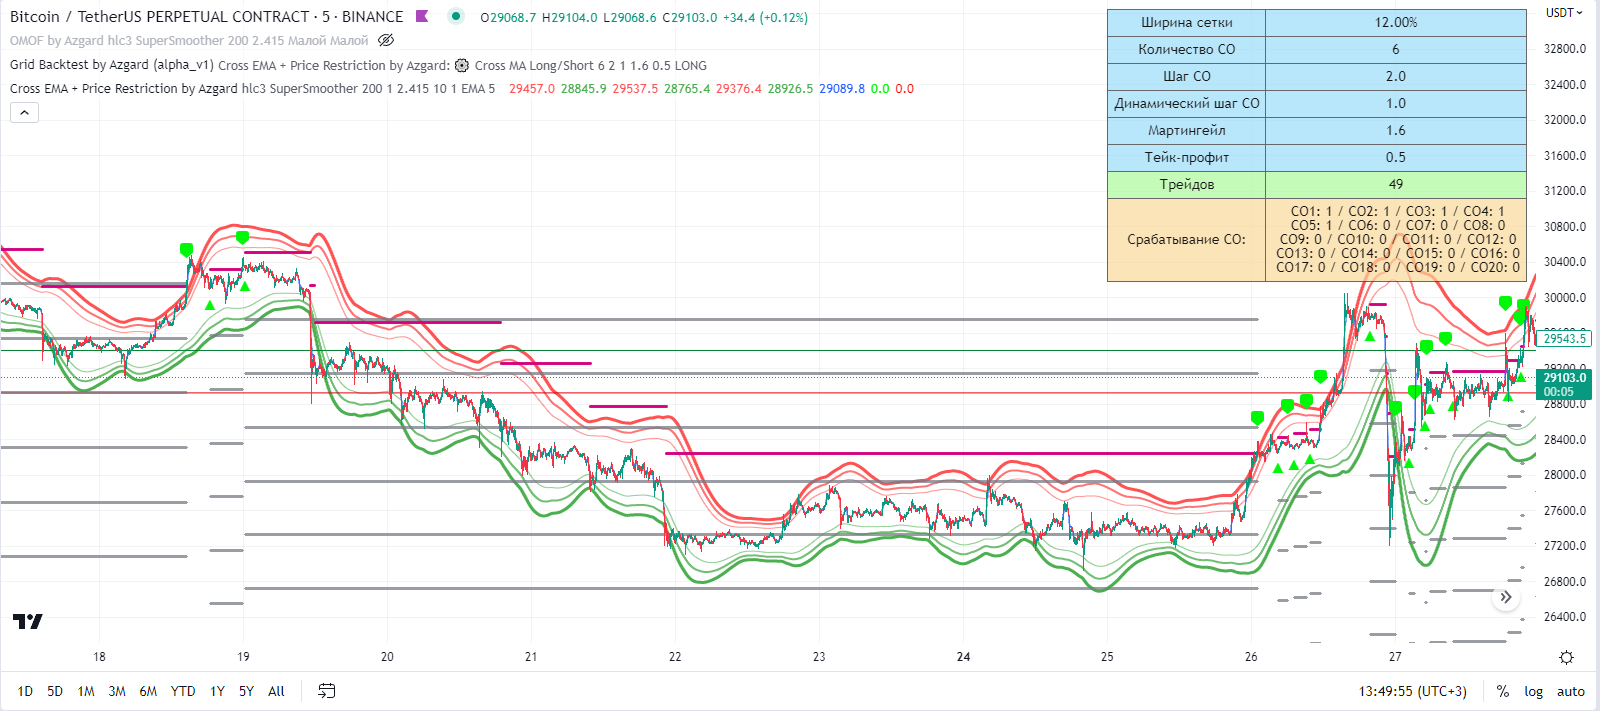Click the purple flag icon next to BINANCE
Image resolution: width=1600 pixels, height=711 pixels.
tap(422, 16)
